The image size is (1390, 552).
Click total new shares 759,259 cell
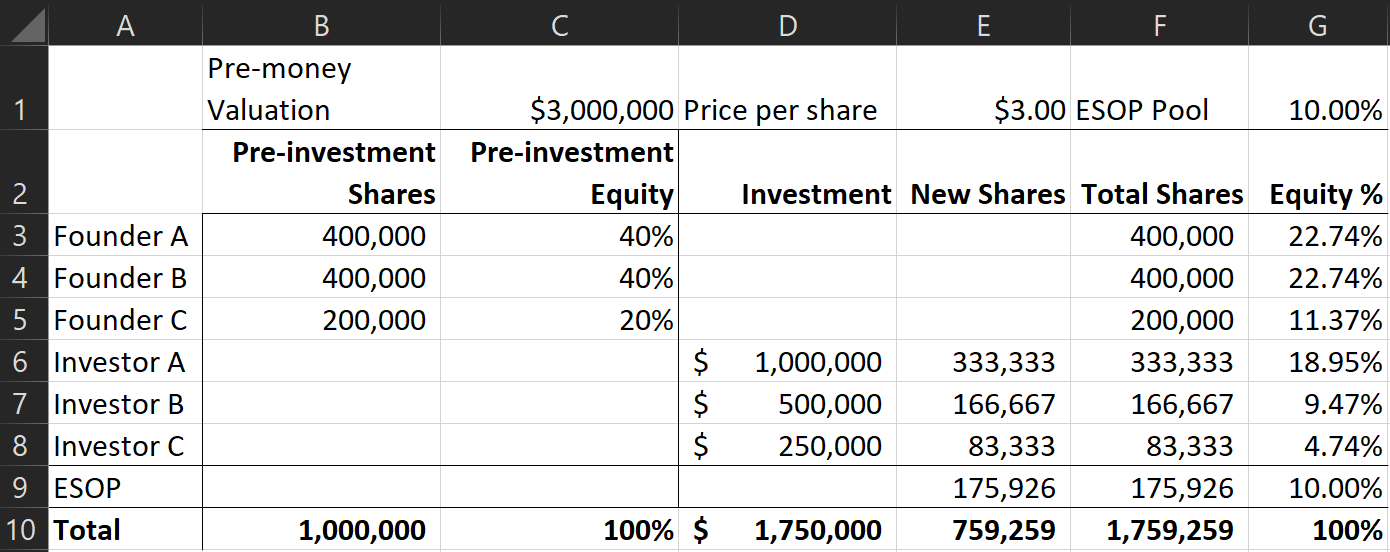click(984, 529)
